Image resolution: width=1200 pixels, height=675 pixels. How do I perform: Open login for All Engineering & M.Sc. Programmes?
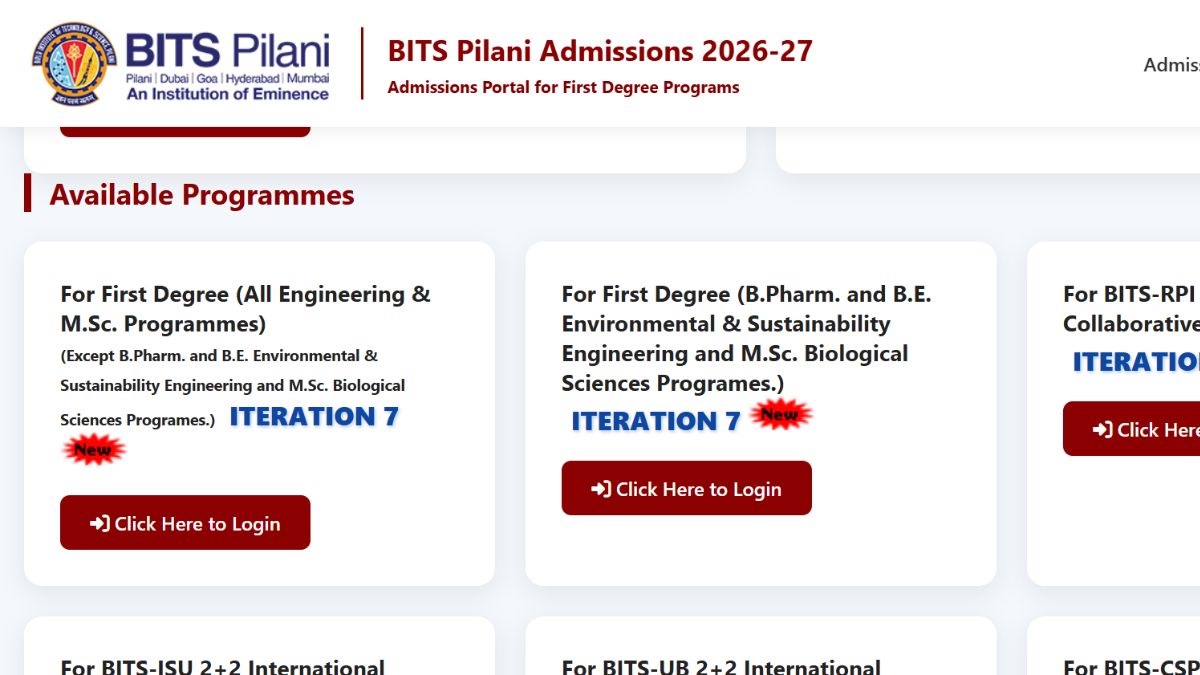click(x=185, y=523)
